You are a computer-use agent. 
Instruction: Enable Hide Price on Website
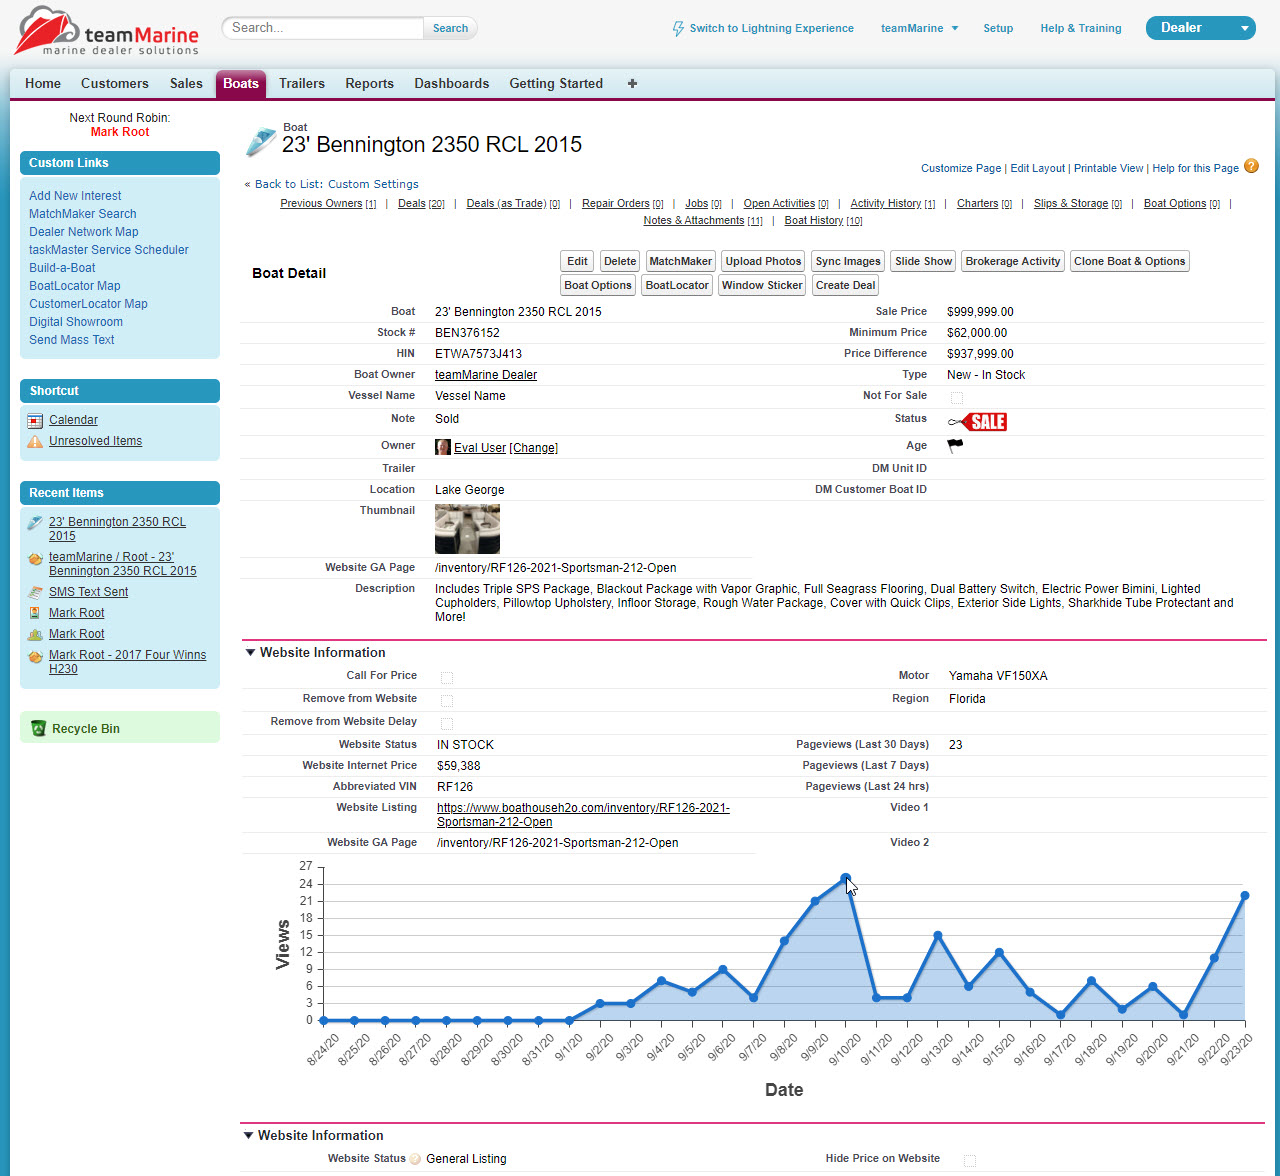pyautogui.click(x=969, y=1159)
